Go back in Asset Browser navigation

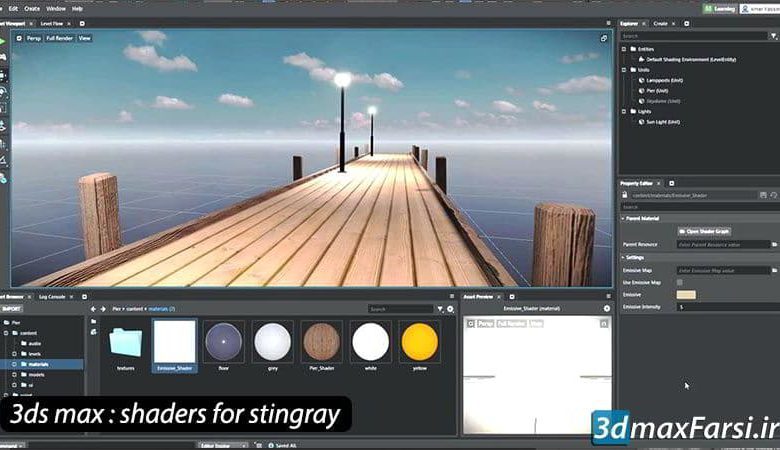(93, 309)
